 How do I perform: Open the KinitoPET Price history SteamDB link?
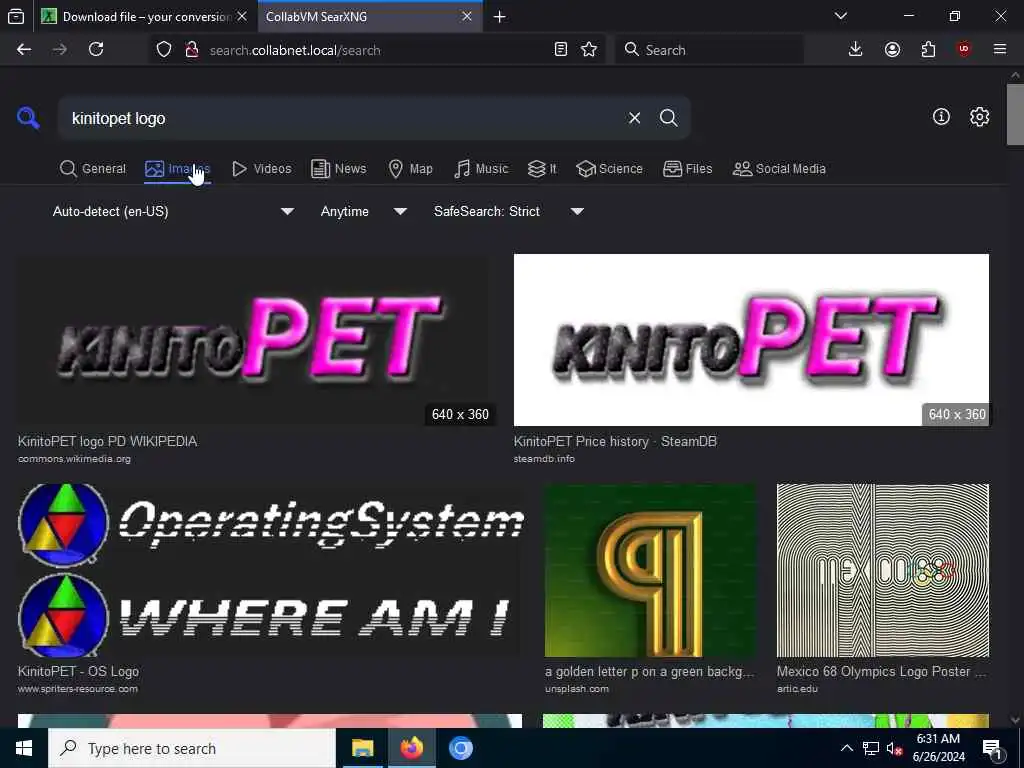[615, 441]
